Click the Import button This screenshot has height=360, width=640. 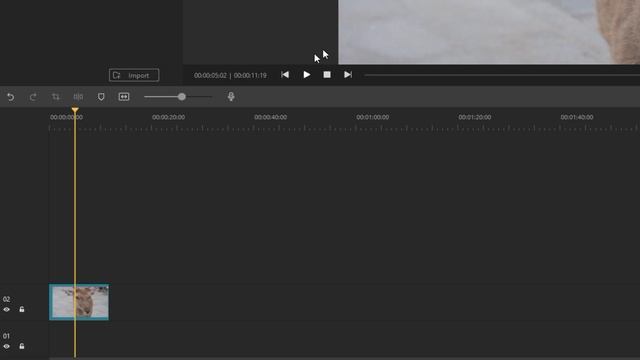[x=134, y=75]
